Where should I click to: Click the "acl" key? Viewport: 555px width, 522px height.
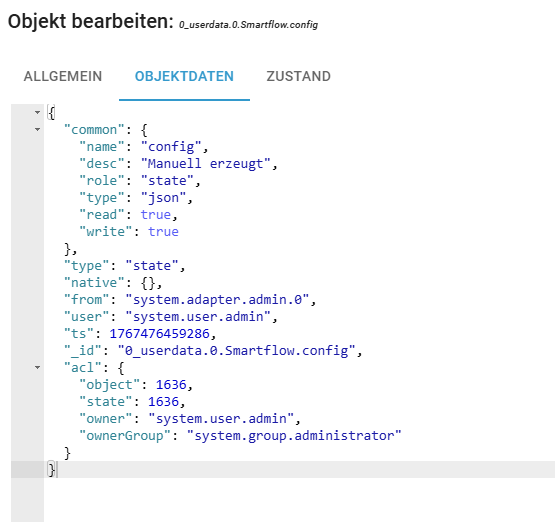click(83, 367)
